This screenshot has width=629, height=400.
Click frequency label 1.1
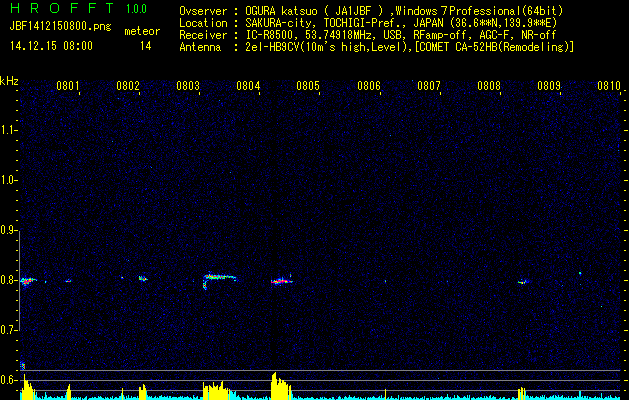tap(9, 130)
